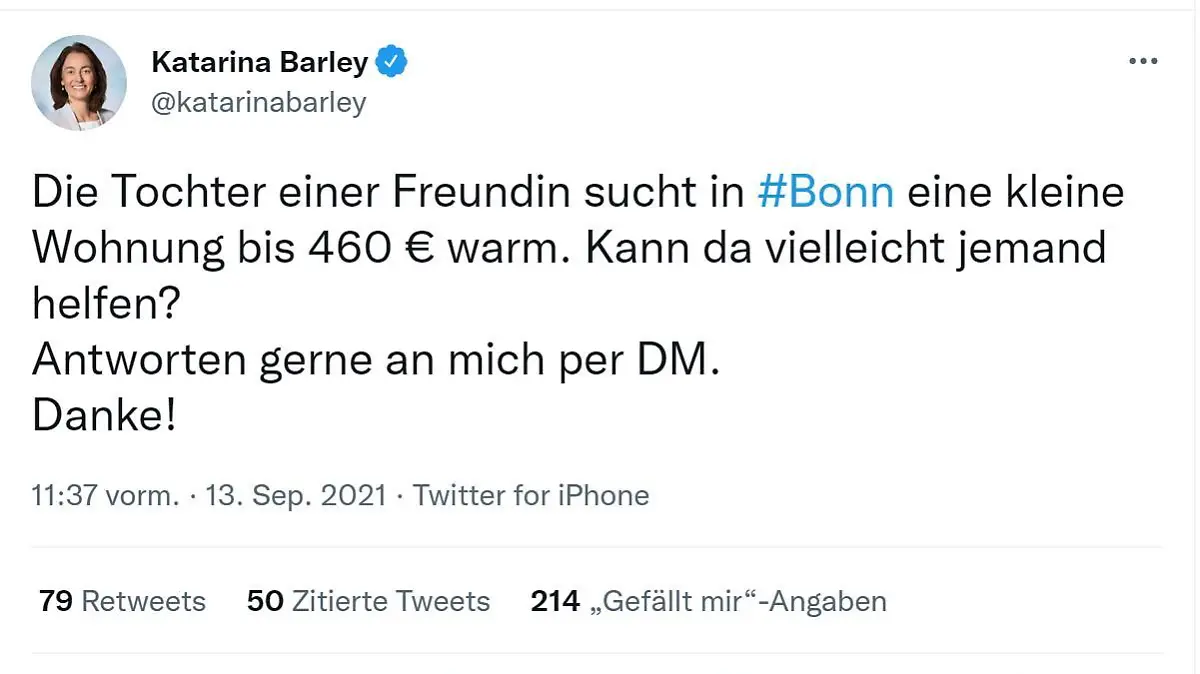Open Katarina Barley's profile picture
The height and width of the screenshot is (674, 1200).
coord(79,83)
